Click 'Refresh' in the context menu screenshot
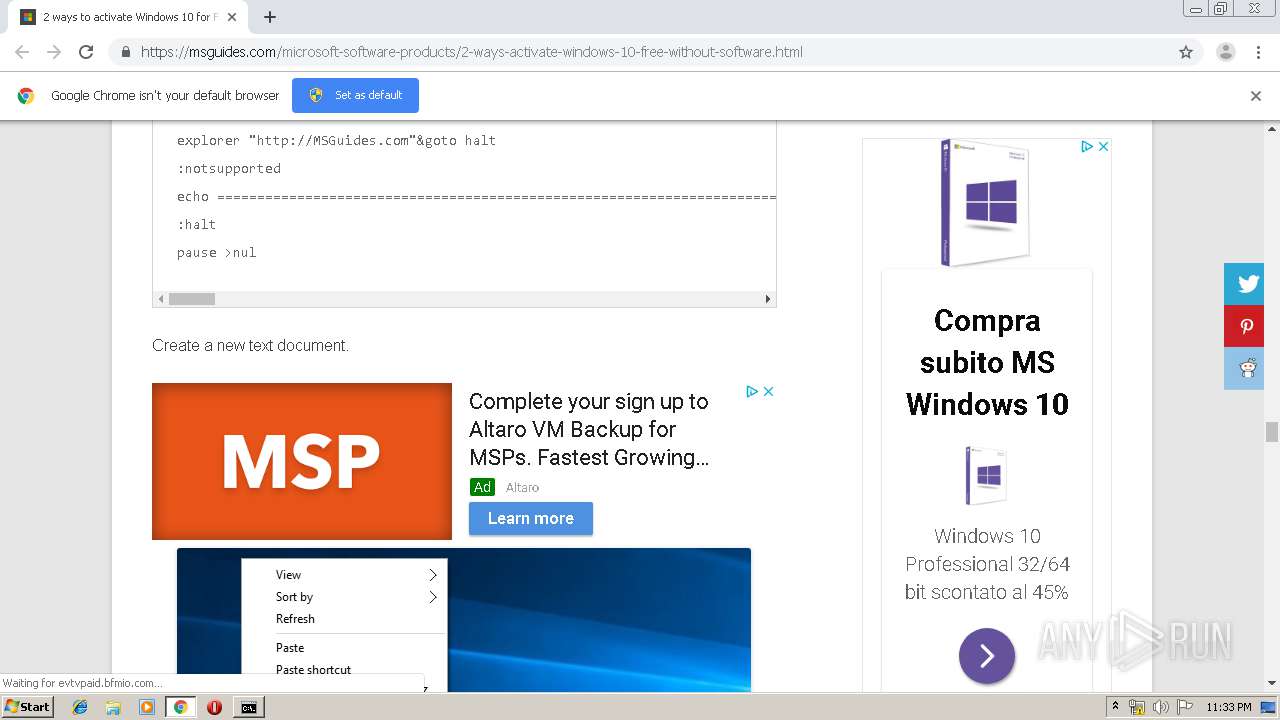This screenshot has width=1280, height=720. click(295, 619)
